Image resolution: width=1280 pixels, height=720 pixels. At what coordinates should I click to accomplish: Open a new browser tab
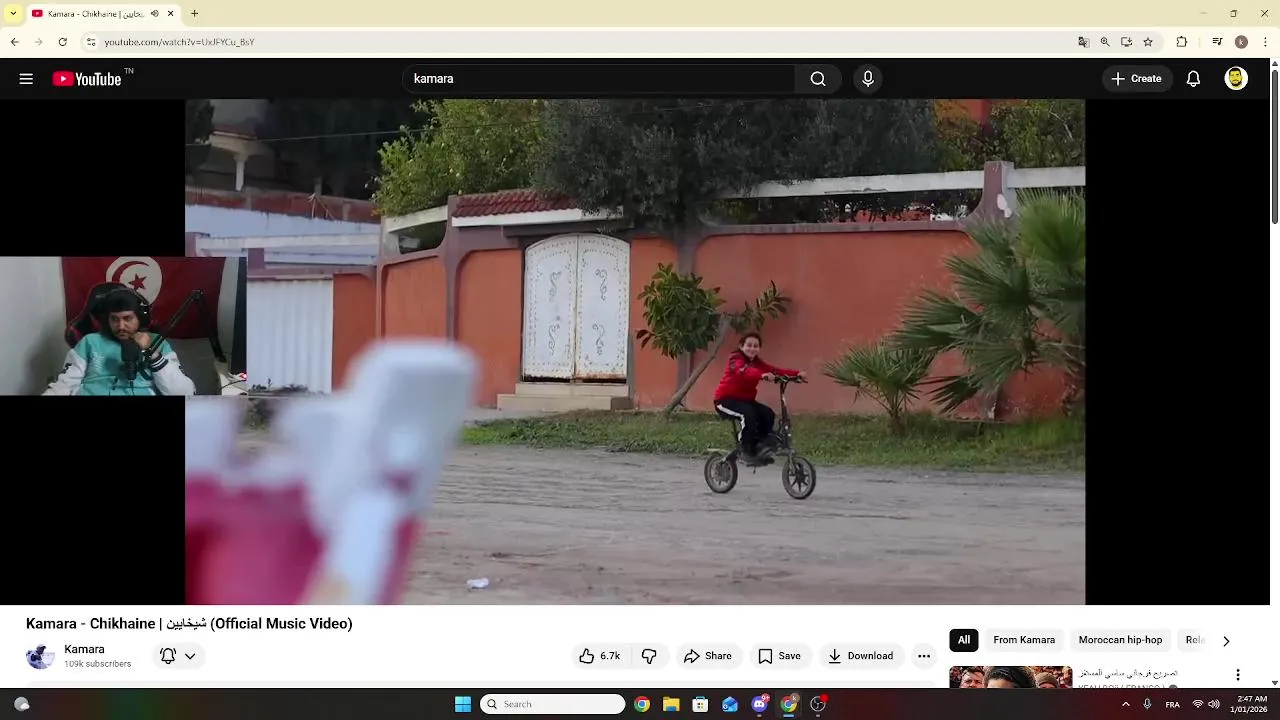(194, 14)
